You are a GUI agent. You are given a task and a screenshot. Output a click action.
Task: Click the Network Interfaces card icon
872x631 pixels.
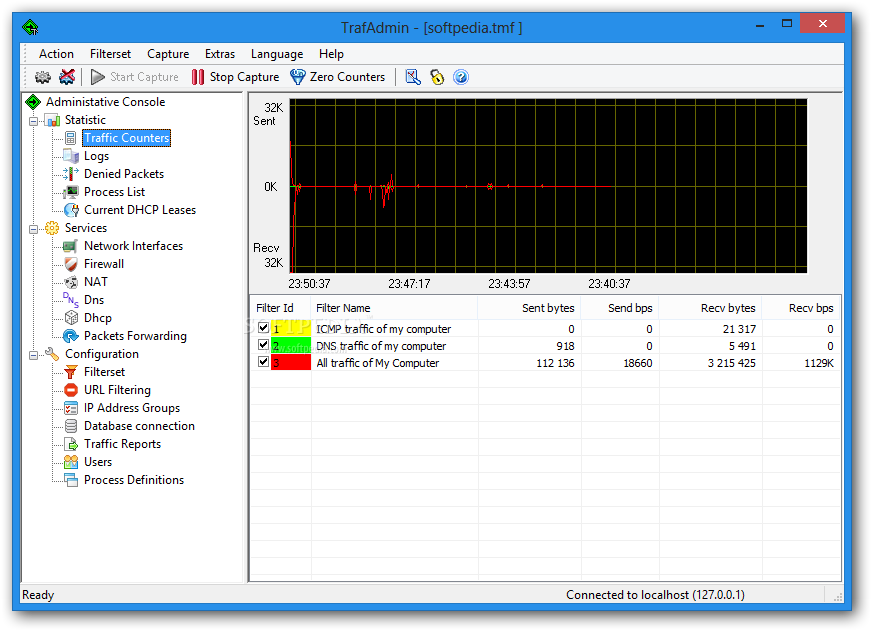pos(71,246)
